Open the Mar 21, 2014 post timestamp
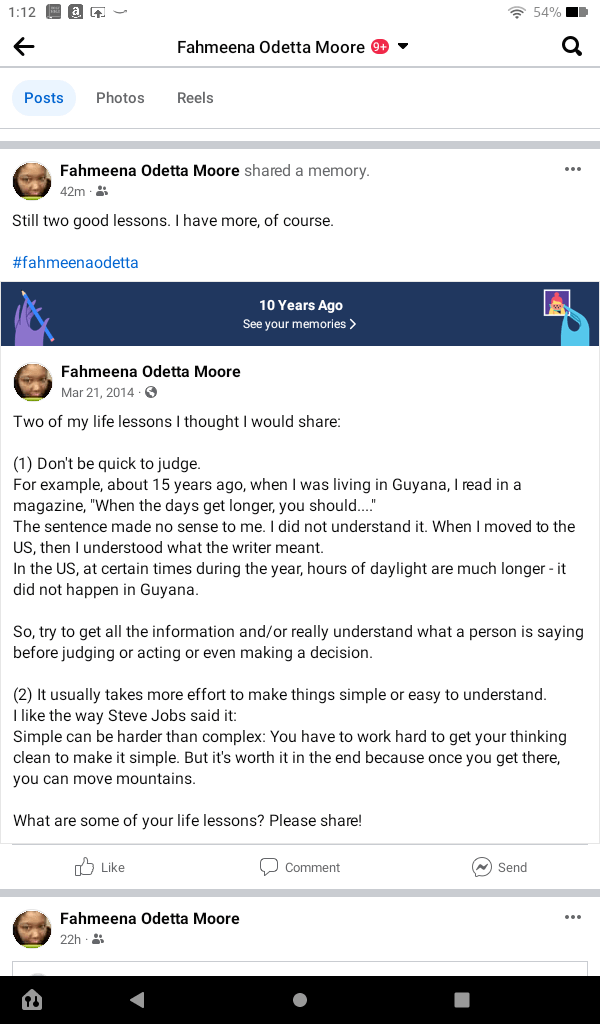This screenshot has width=600, height=1024. click(x=97, y=392)
